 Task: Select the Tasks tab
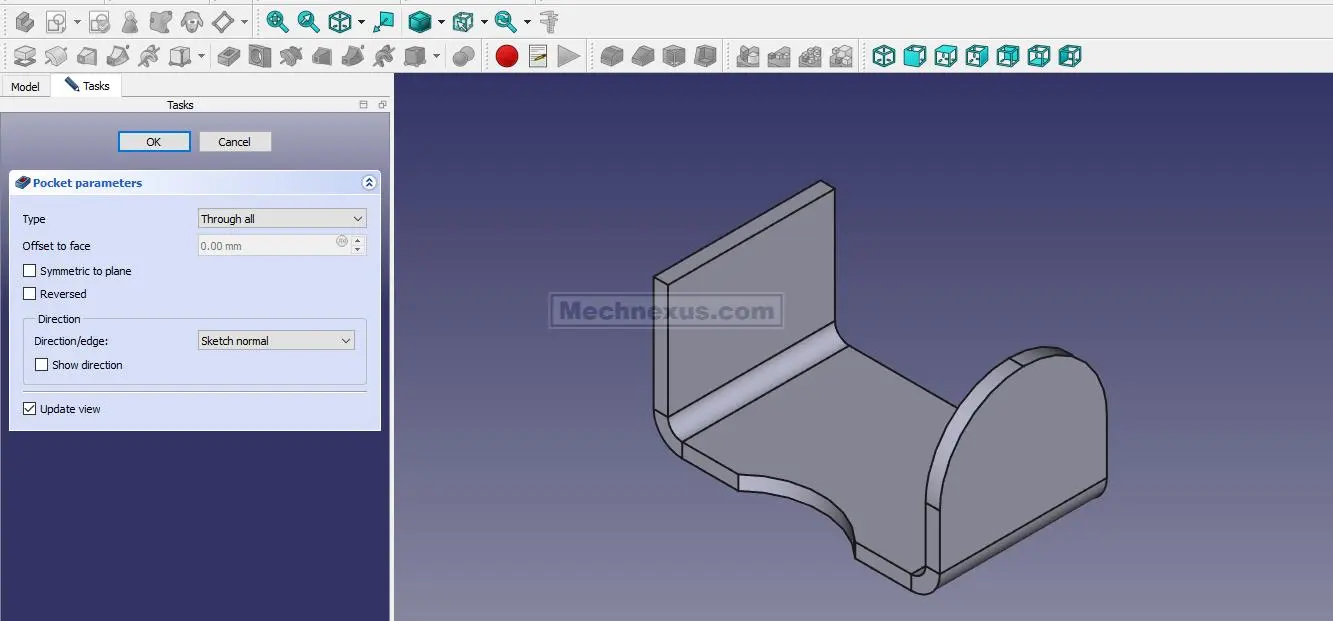tap(87, 86)
